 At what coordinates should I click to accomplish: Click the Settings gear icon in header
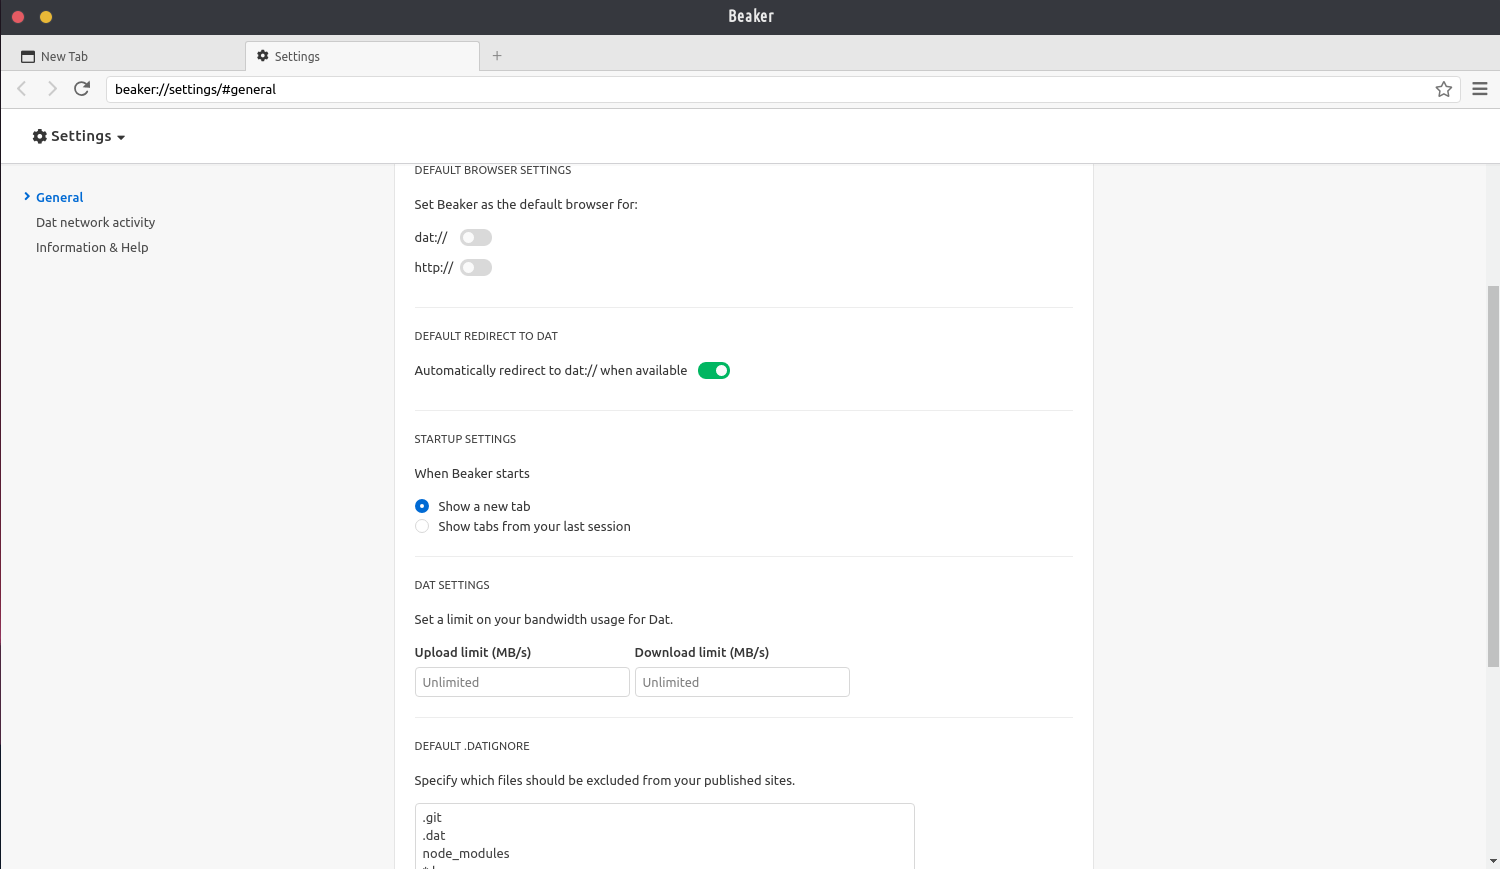(x=40, y=136)
